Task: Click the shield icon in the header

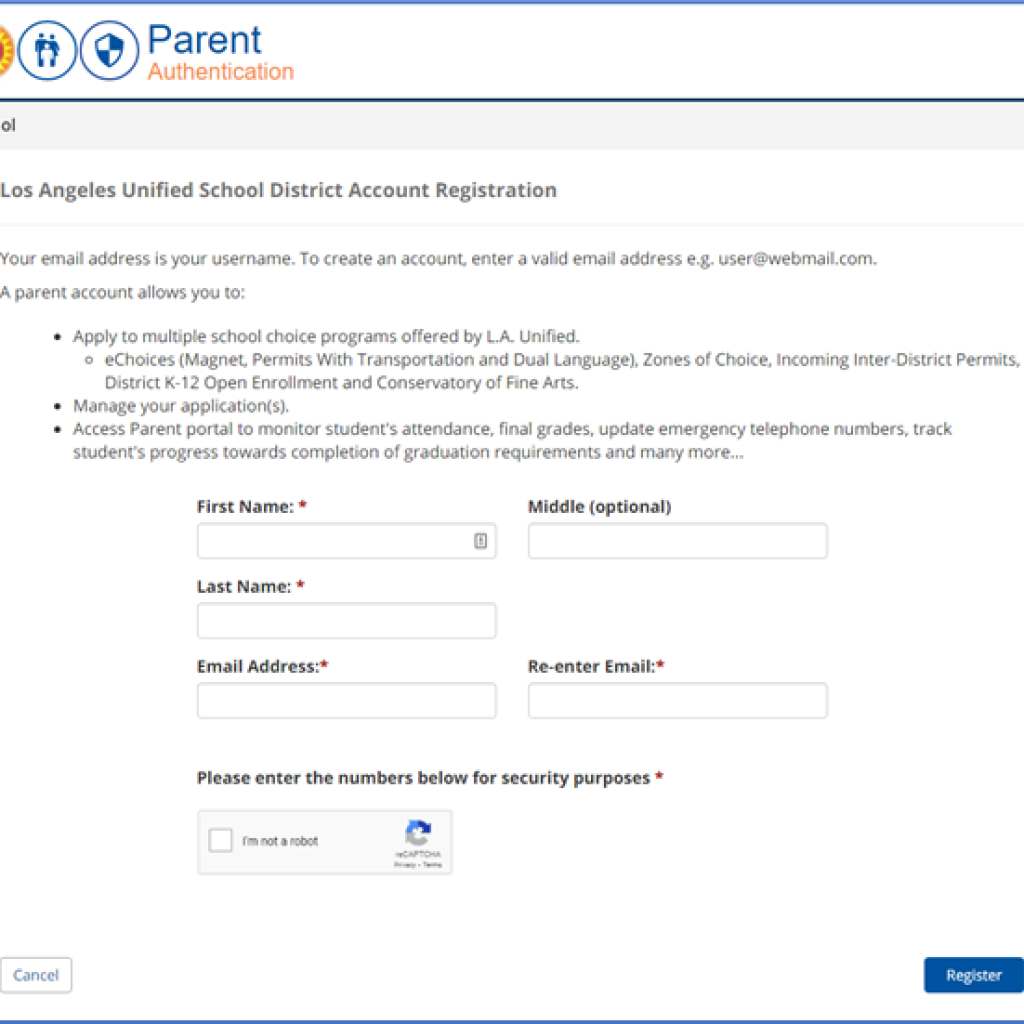Action: point(108,48)
